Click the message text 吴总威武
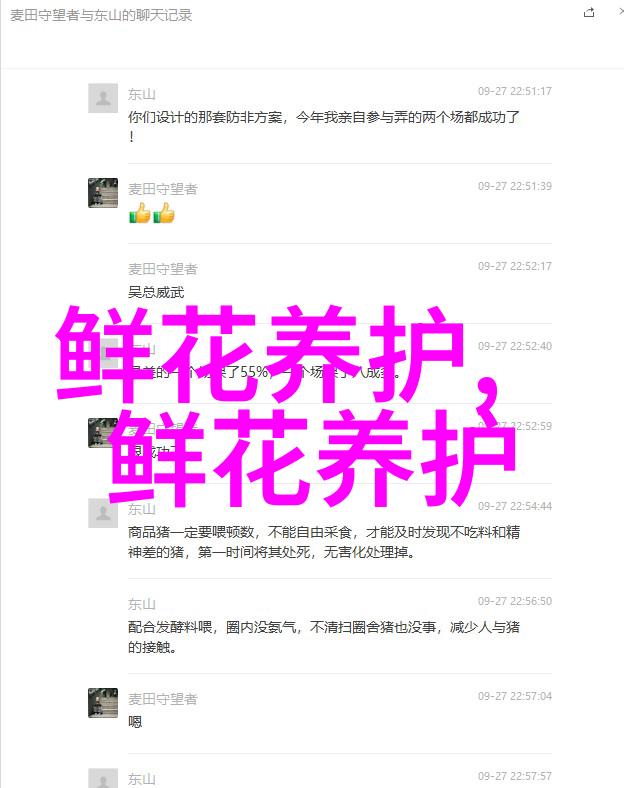The width and height of the screenshot is (624, 788). point(156,292)
